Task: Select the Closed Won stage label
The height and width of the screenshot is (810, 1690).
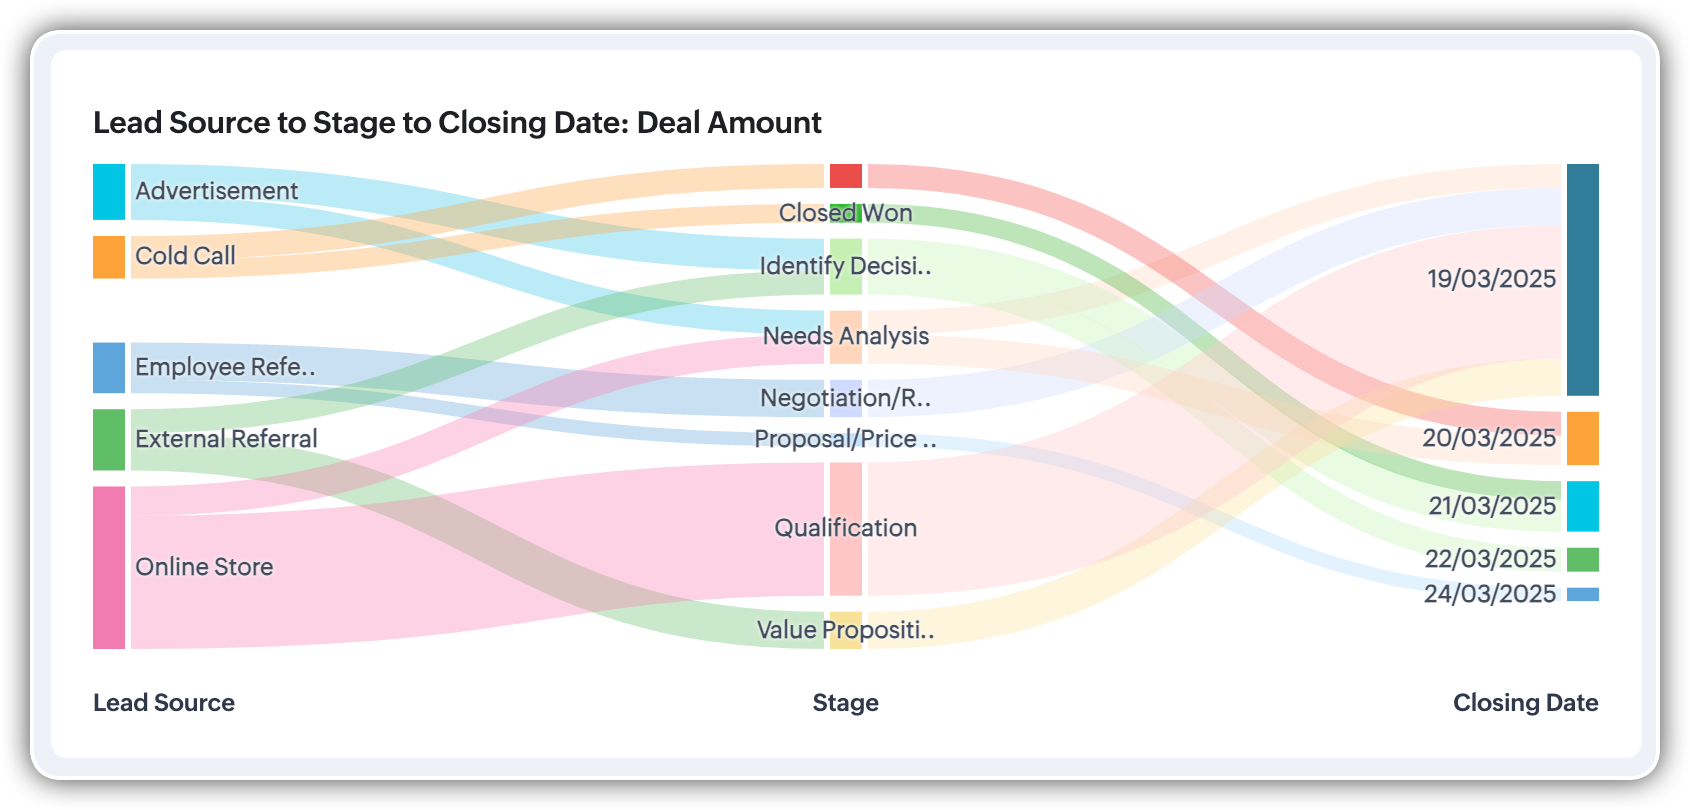Action: coord(845,213)
